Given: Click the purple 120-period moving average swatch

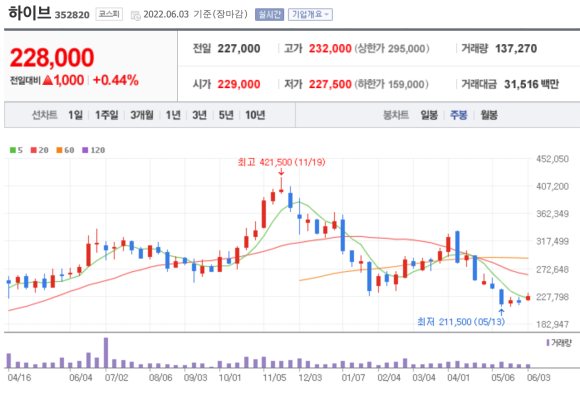Looking at the screenshot, I should (x=85, y=150).
